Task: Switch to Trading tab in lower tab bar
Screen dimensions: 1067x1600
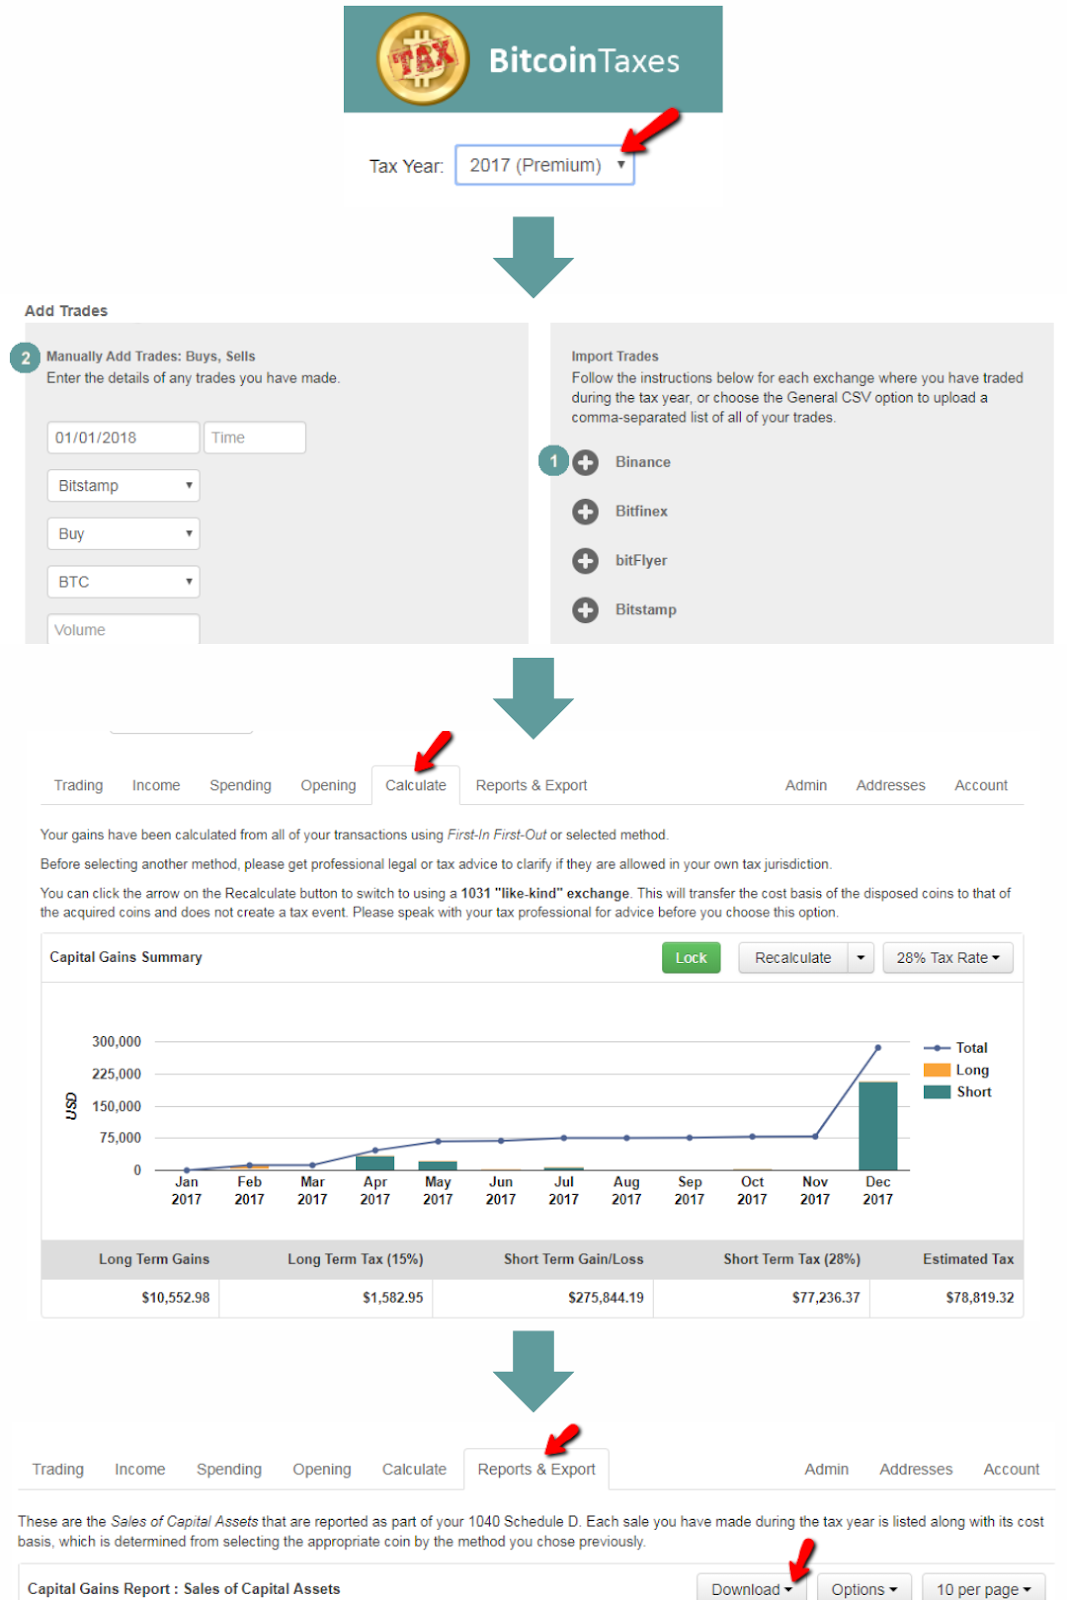Action: 58,1470
